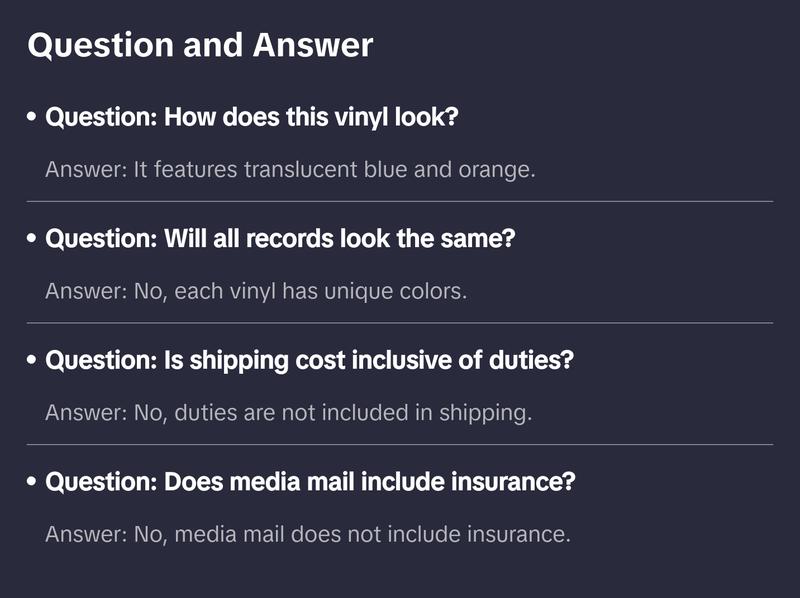800x598 pixels.
Task: Click question 'Does media mail include insurance?'
Action: tap(311, 482)
